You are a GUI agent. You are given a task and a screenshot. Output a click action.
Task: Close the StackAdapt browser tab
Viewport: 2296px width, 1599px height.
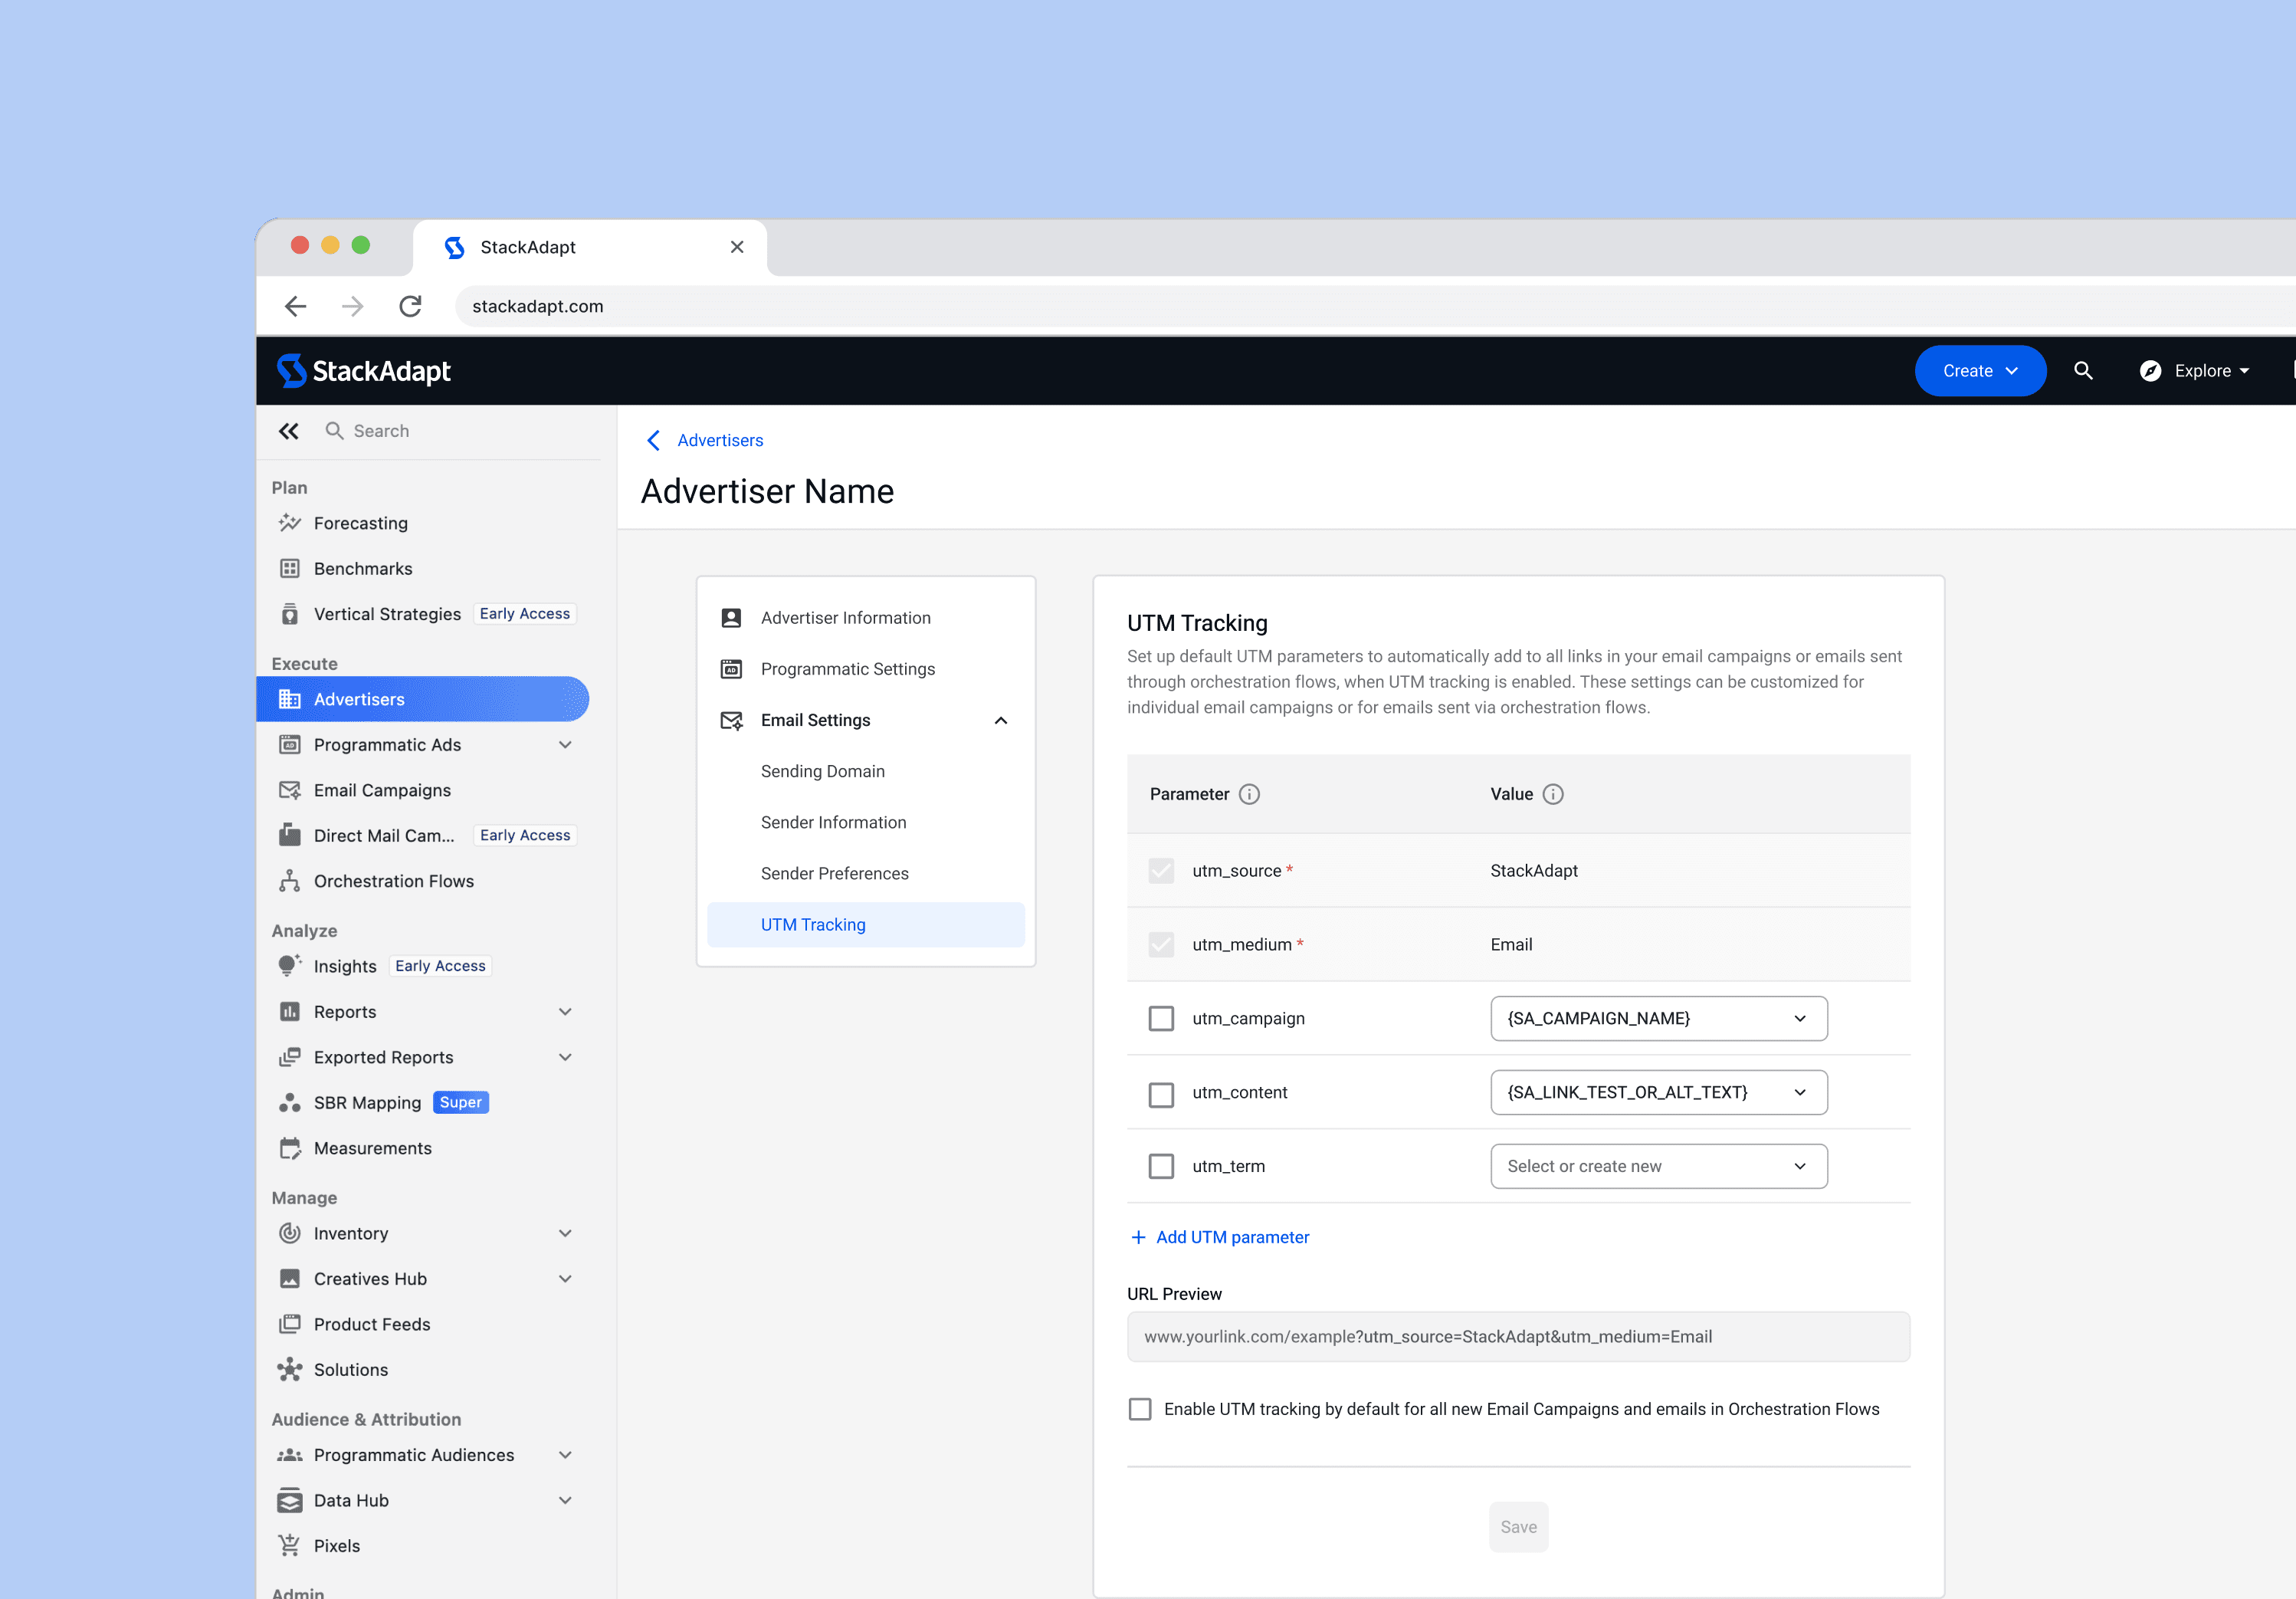737,247
